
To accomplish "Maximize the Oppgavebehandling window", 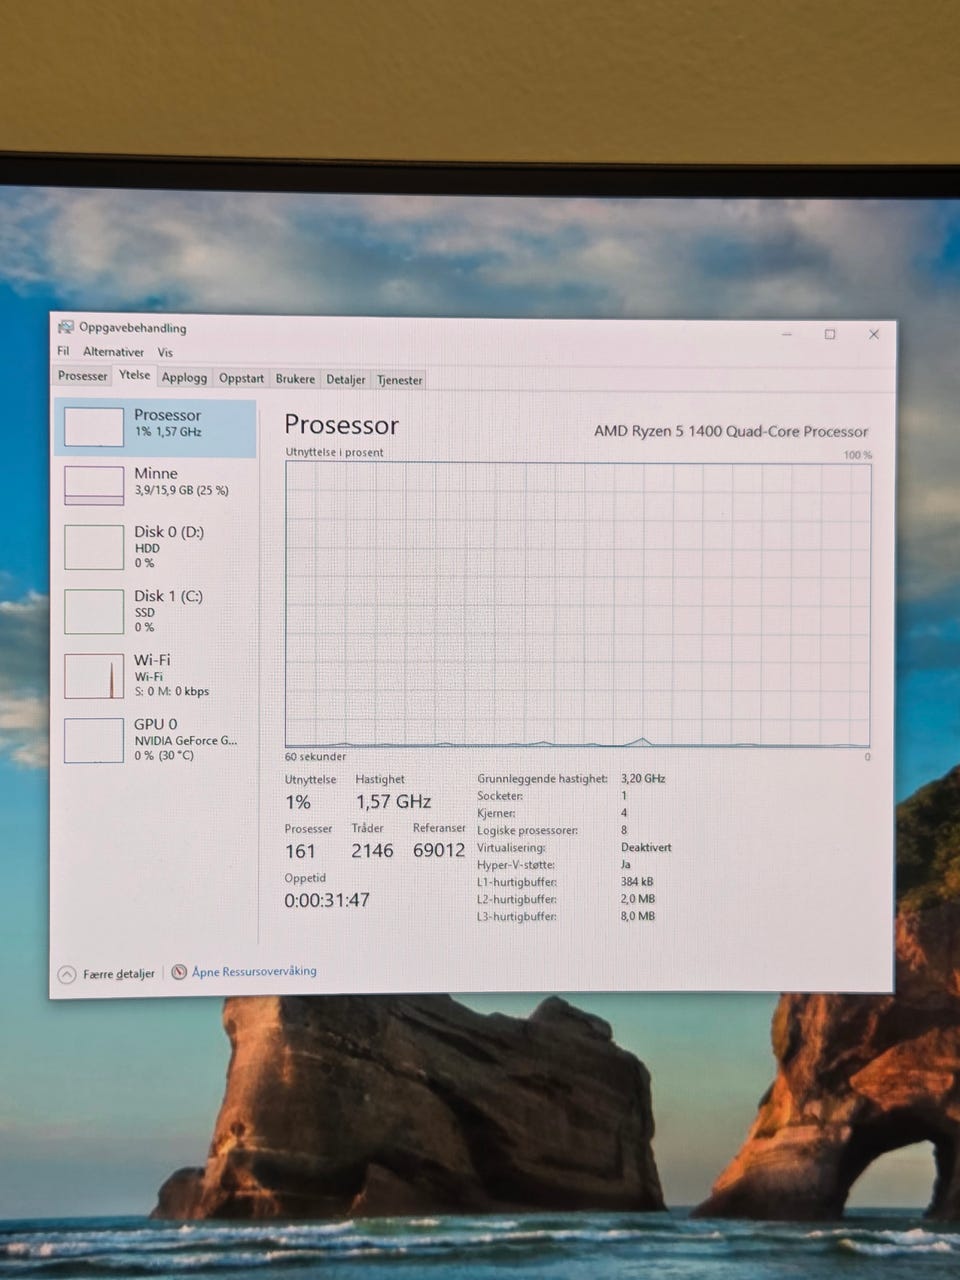I will (830, 334).
